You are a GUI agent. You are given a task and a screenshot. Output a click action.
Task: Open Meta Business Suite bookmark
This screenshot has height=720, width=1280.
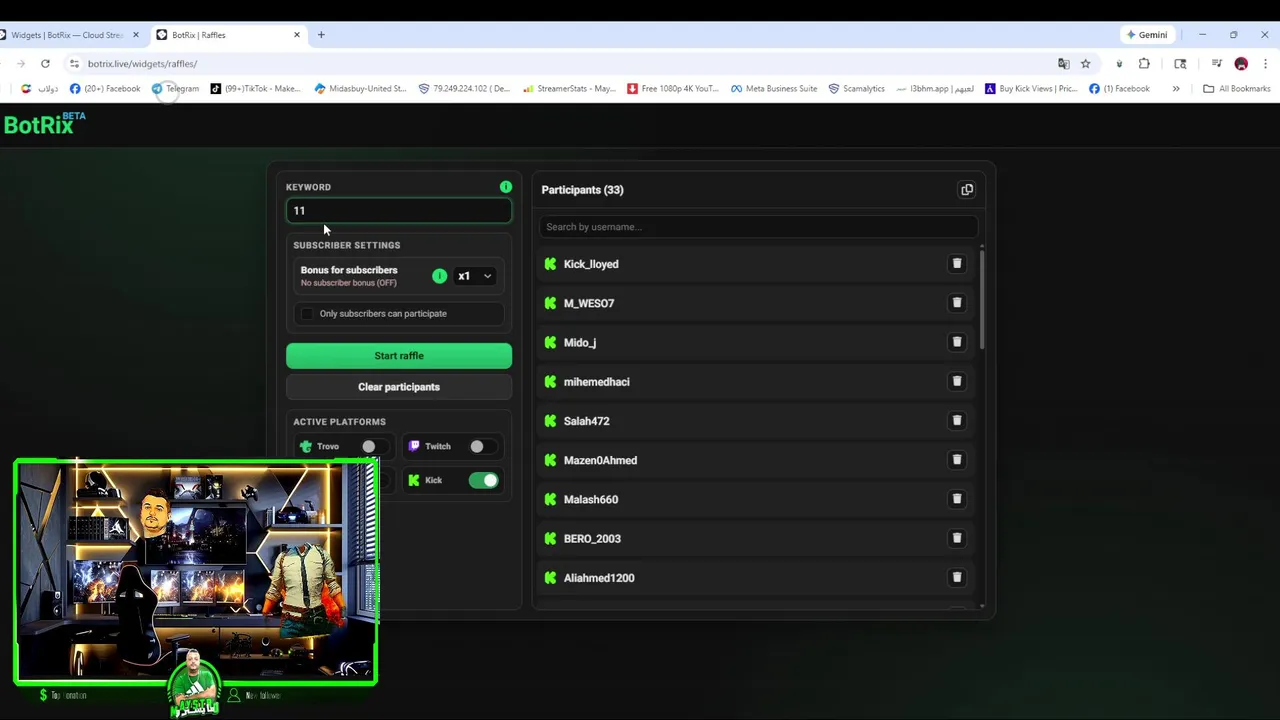(x=774, y=89)
